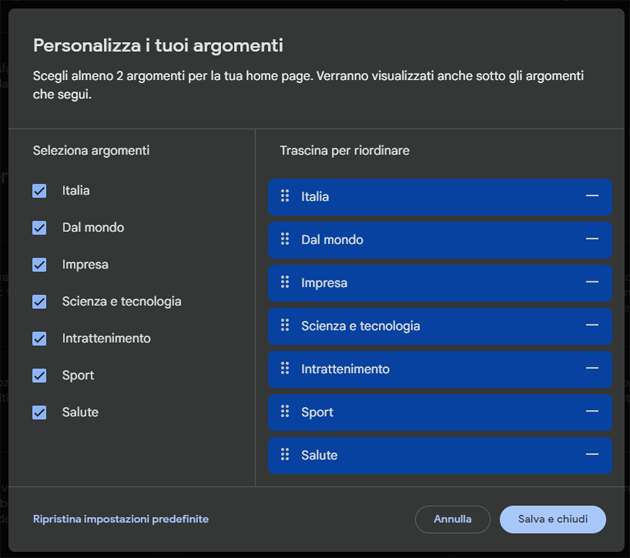Grab the Intrattenimento drag handle icon
This screenshot has height=558, width=630.
285,369
